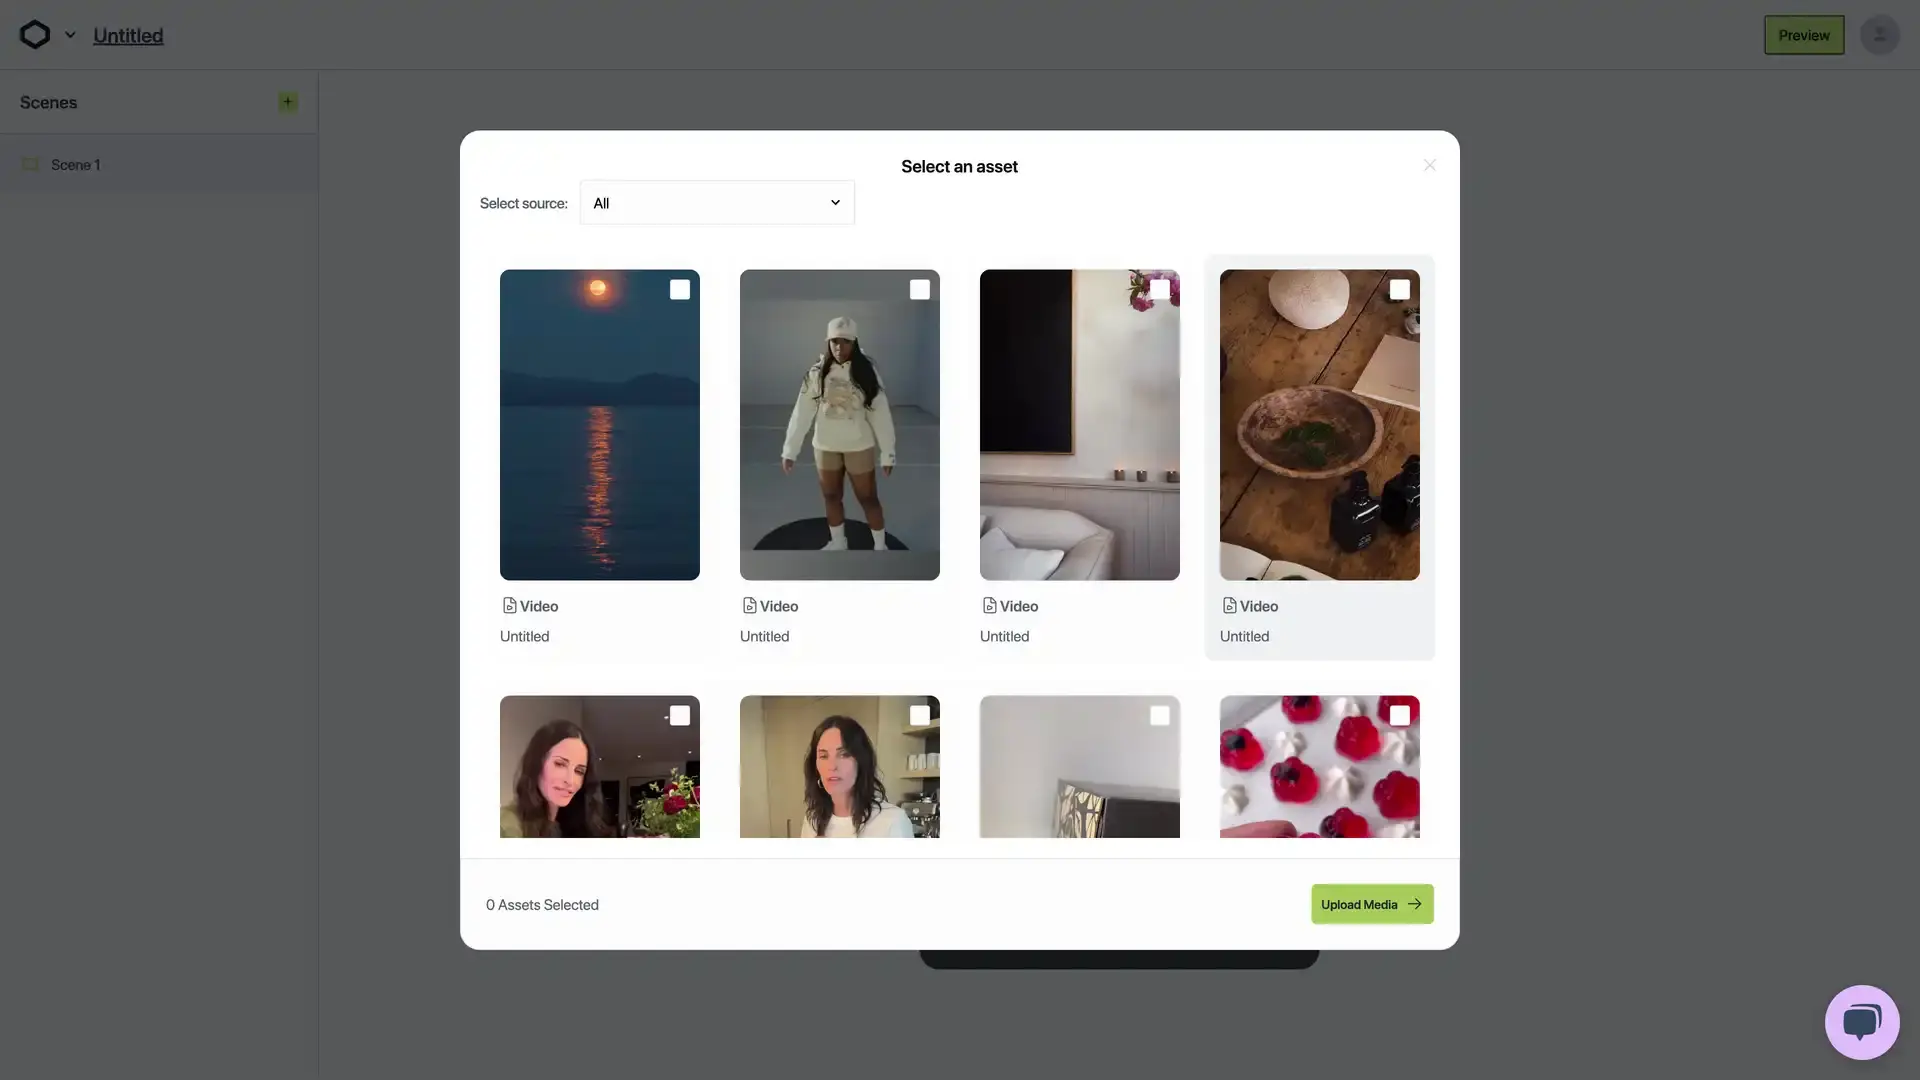Screen dimensions: 1920x1080
Task: Click the close dialog X icon
Action: coord(1428,166)
